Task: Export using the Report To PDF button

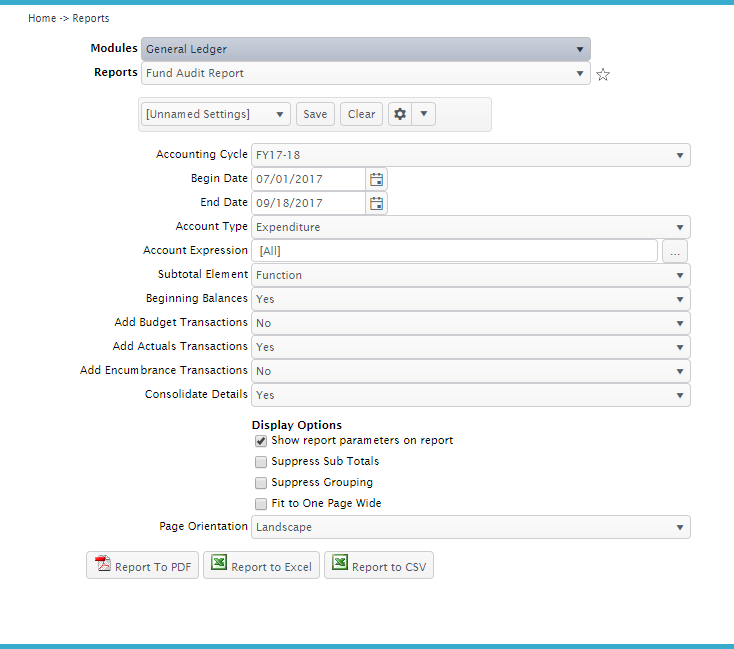Action: (x=143, y=566)
